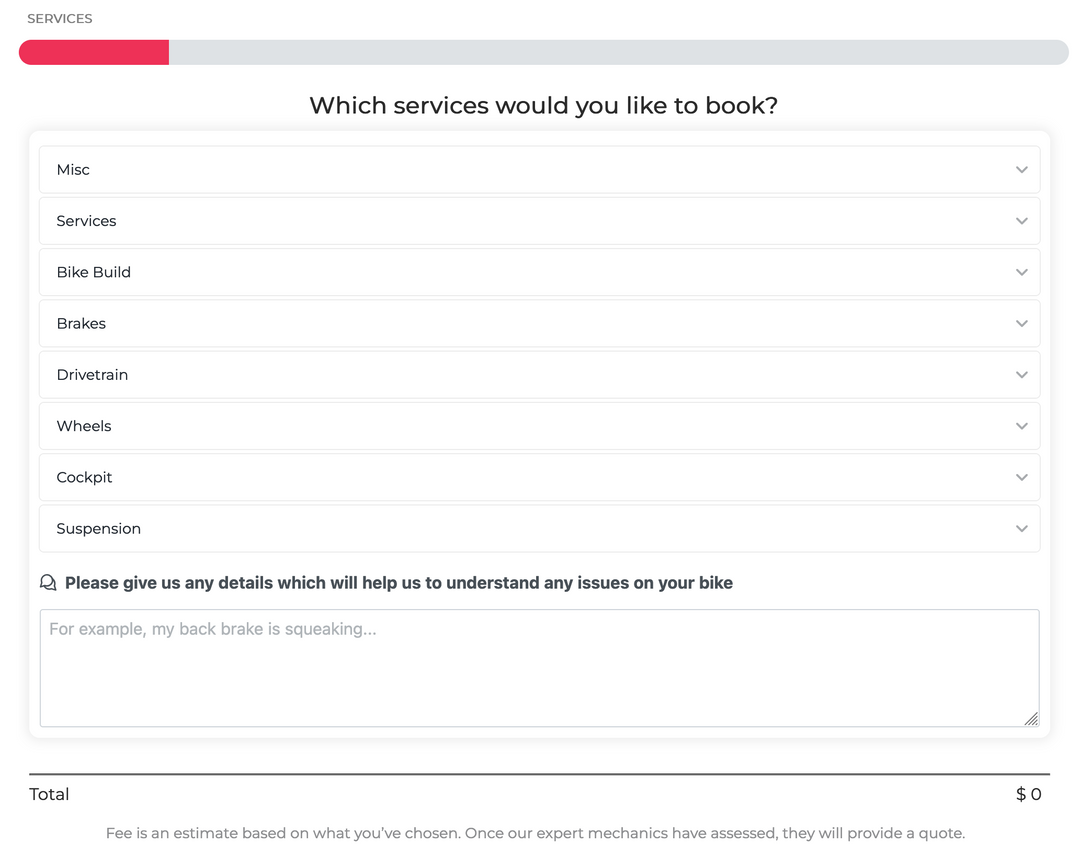Screen dimensions: 1080x855
Task: Open the Wheels section label
Action: pyautogui.click(x=84, y=426)
